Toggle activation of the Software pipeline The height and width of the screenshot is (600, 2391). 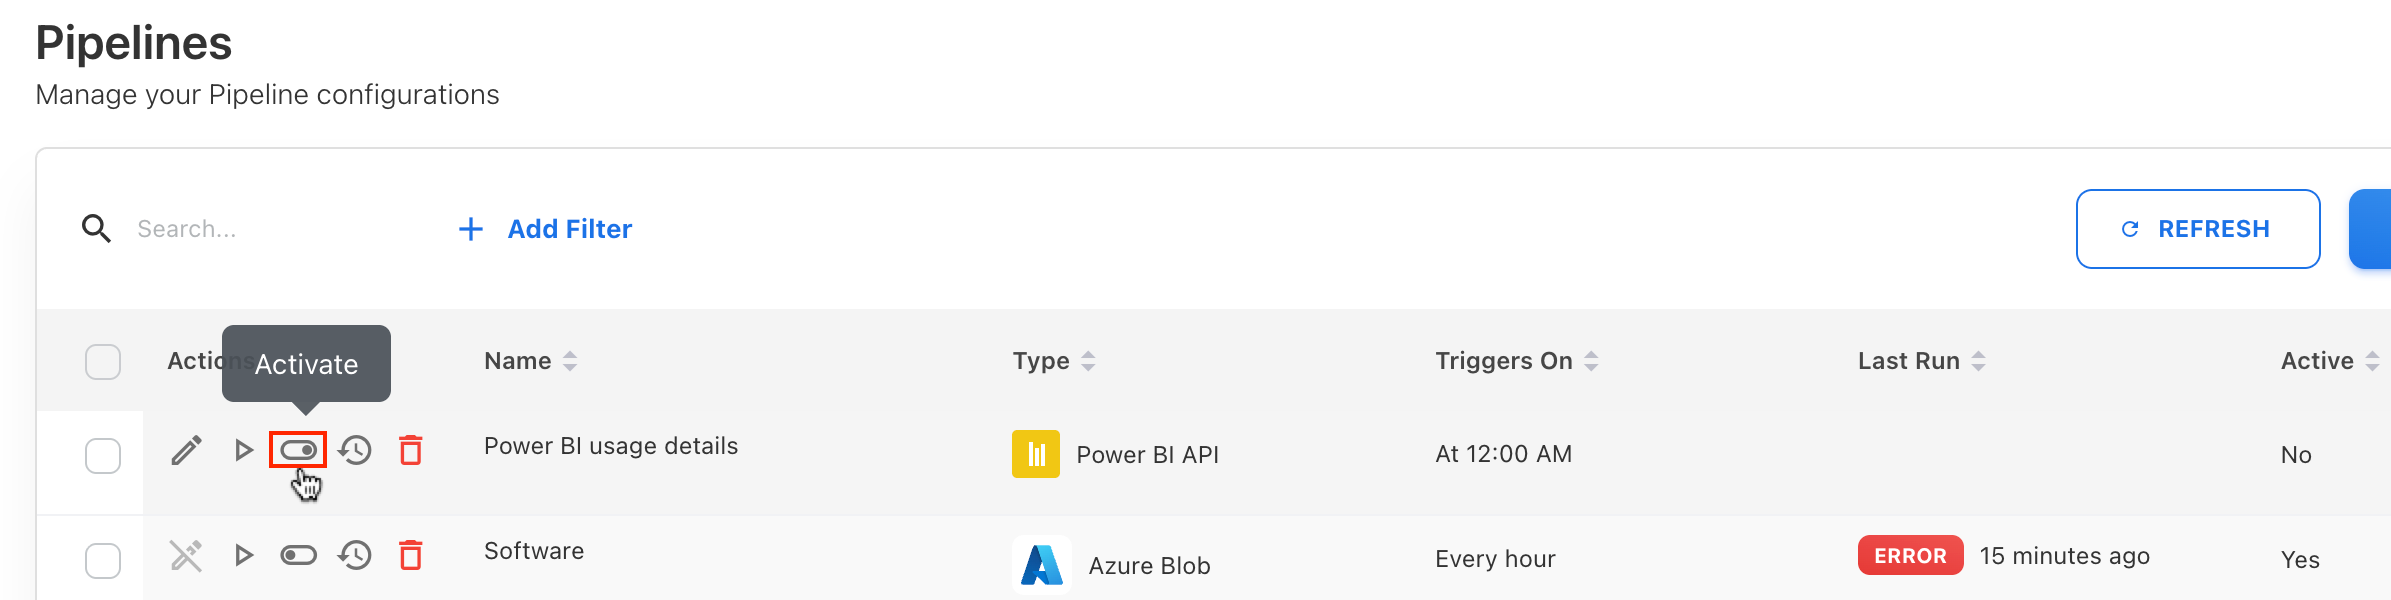point(298,555)
